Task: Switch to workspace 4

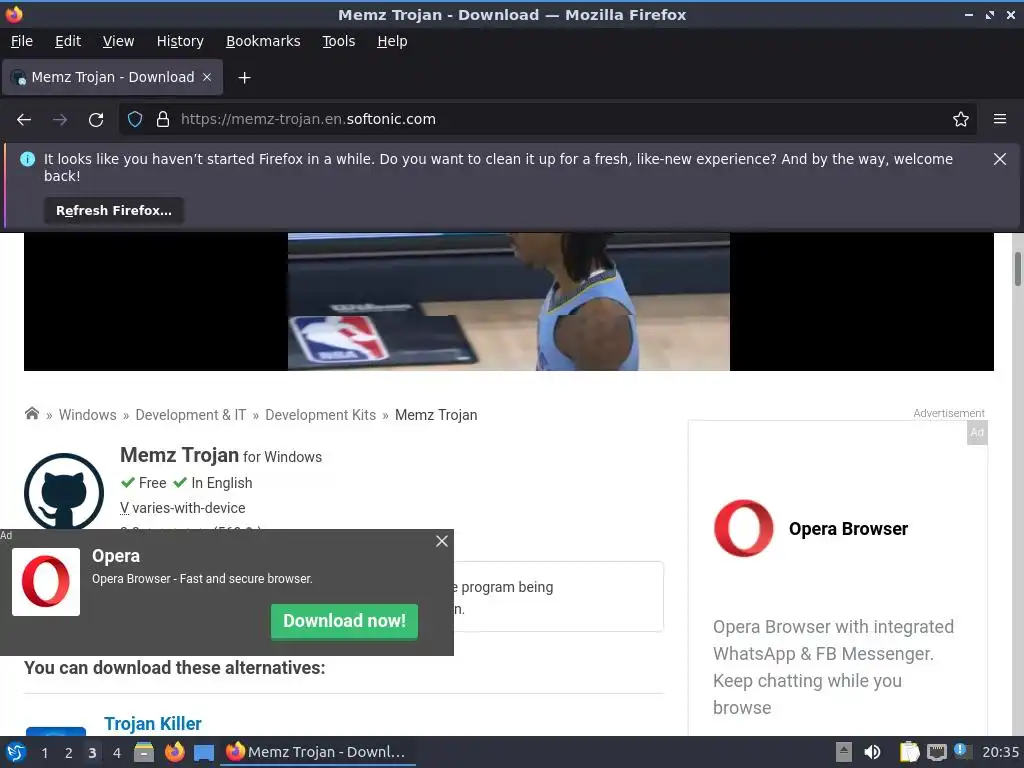Action: [116, 753]
